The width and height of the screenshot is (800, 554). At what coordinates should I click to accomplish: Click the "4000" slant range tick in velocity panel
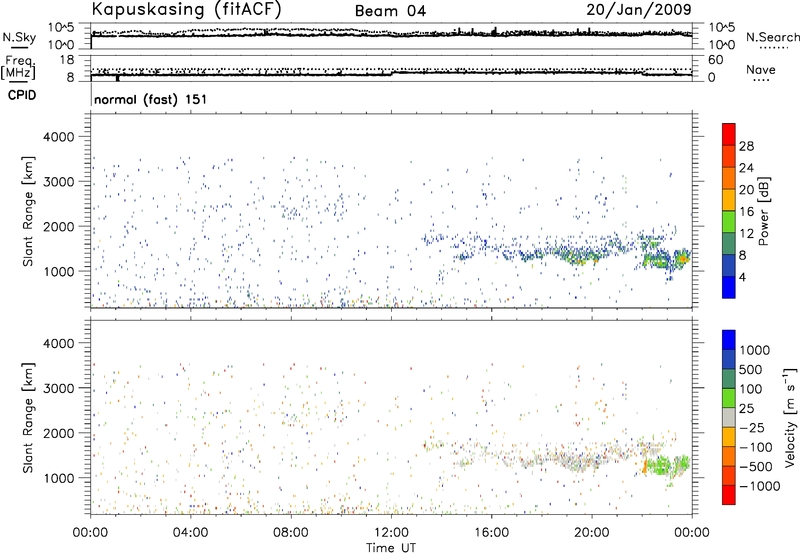tap(59, 343)
